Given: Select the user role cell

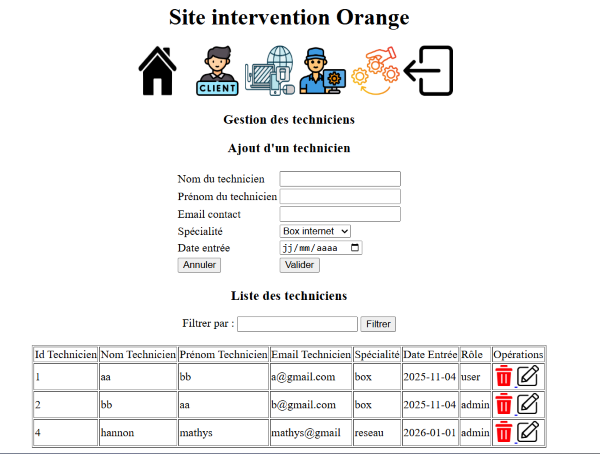Looking at the screenshot, I should [x=475, y=377].
